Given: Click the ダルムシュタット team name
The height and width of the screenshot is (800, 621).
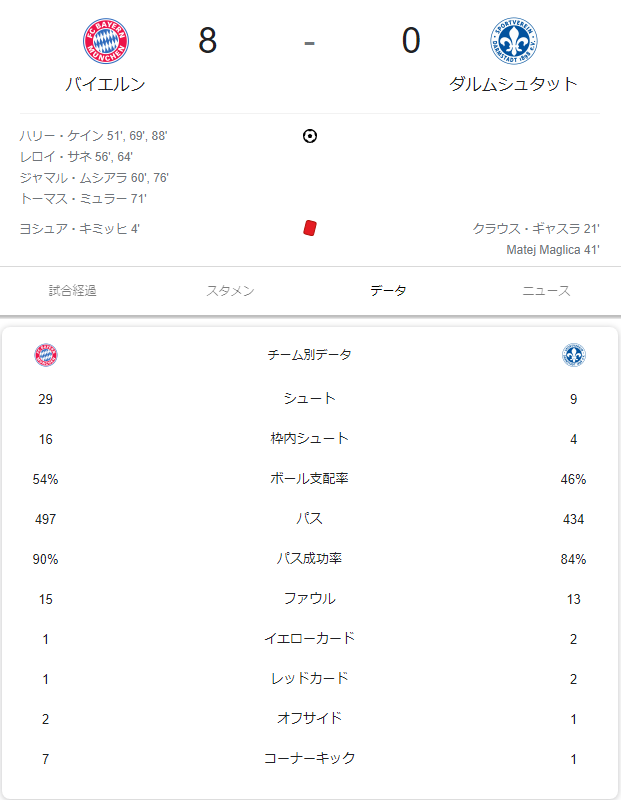Looking at the screenshot, I should pos(514,85).
